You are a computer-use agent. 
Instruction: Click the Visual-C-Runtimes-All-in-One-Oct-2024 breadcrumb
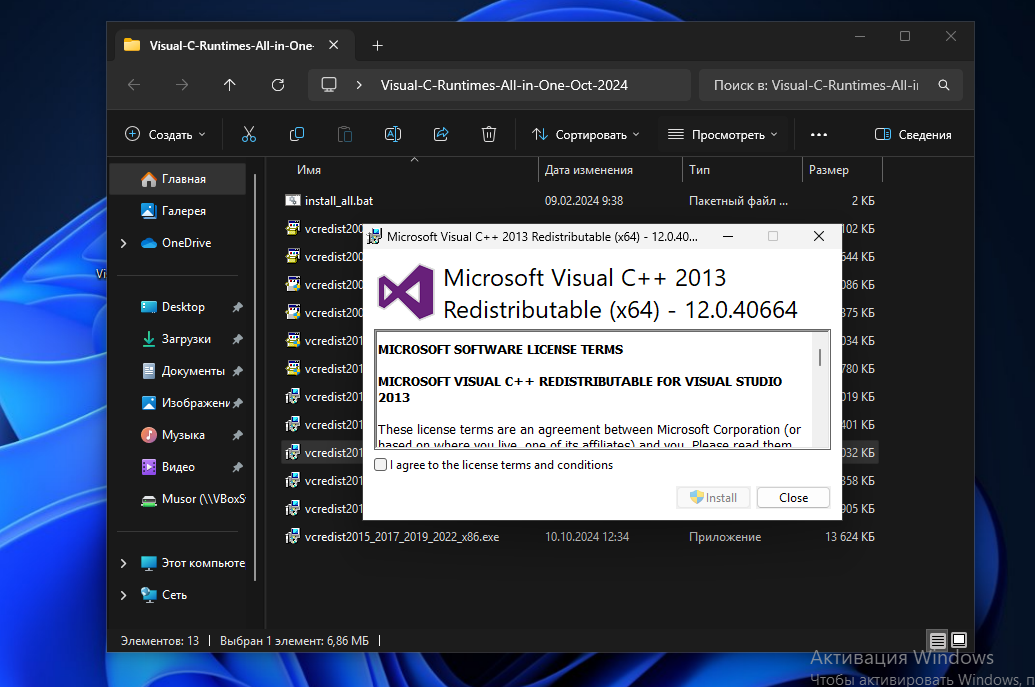point(504,85)
